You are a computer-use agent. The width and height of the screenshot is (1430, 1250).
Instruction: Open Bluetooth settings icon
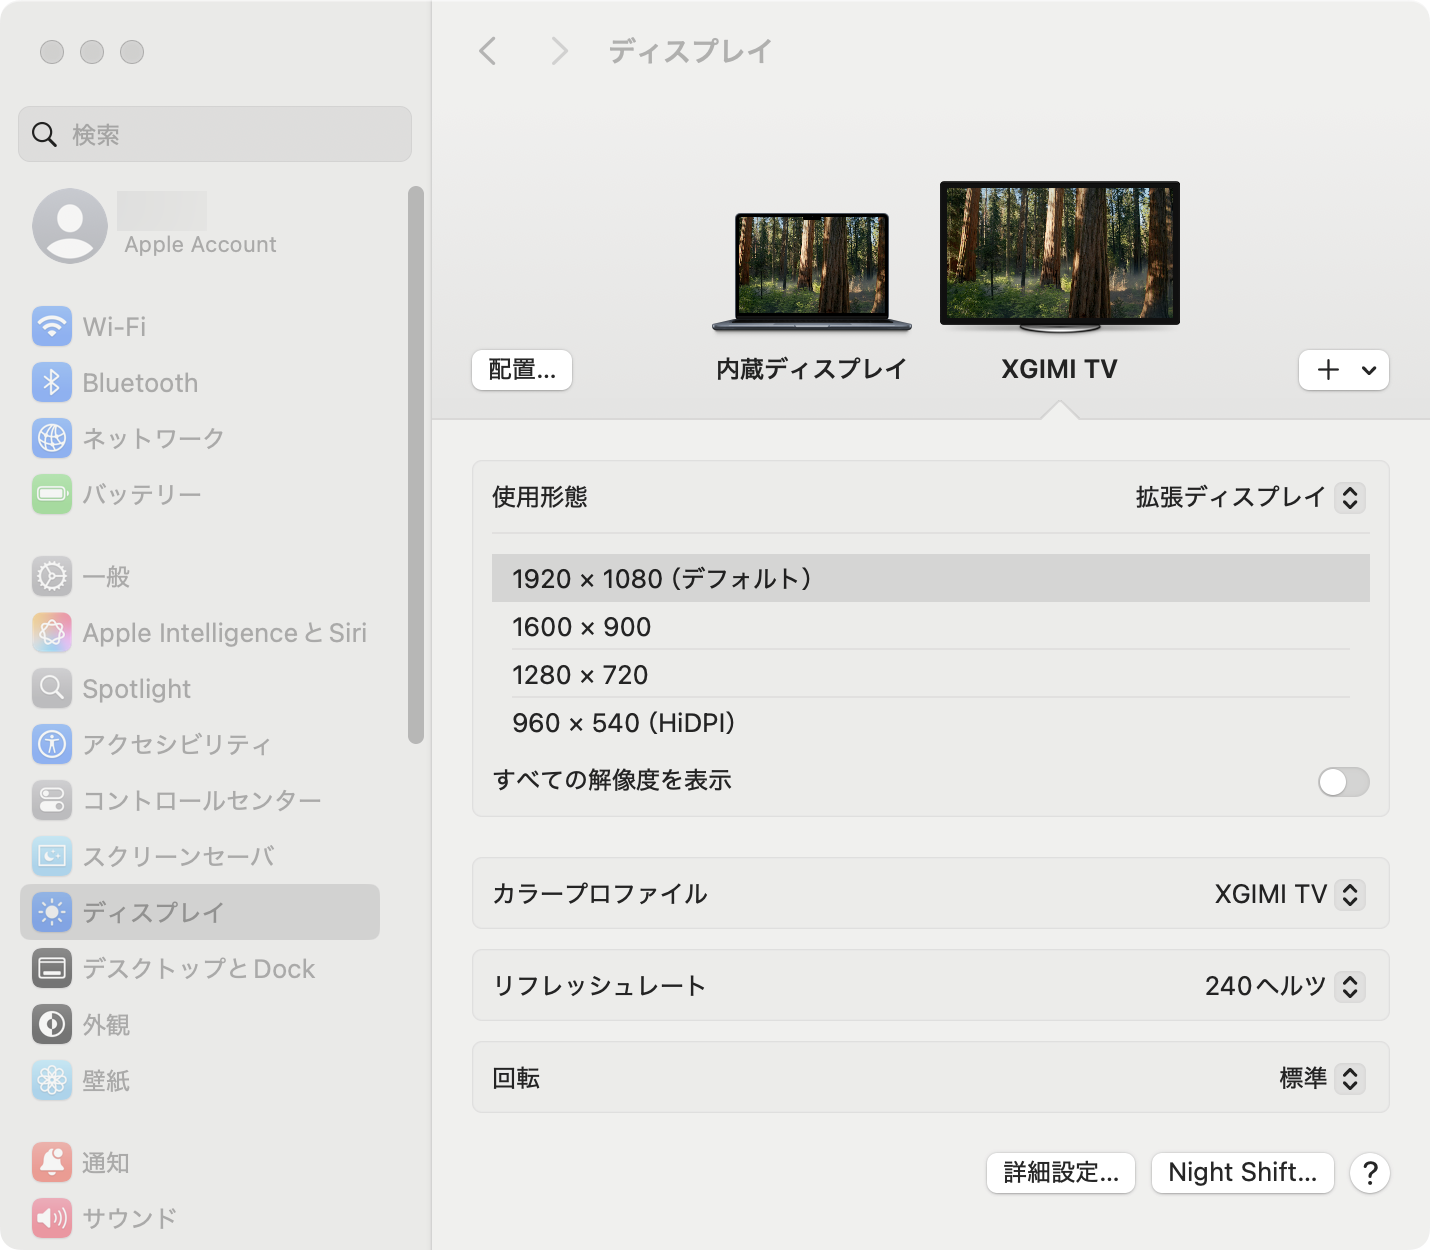click(x=52, y=382)
